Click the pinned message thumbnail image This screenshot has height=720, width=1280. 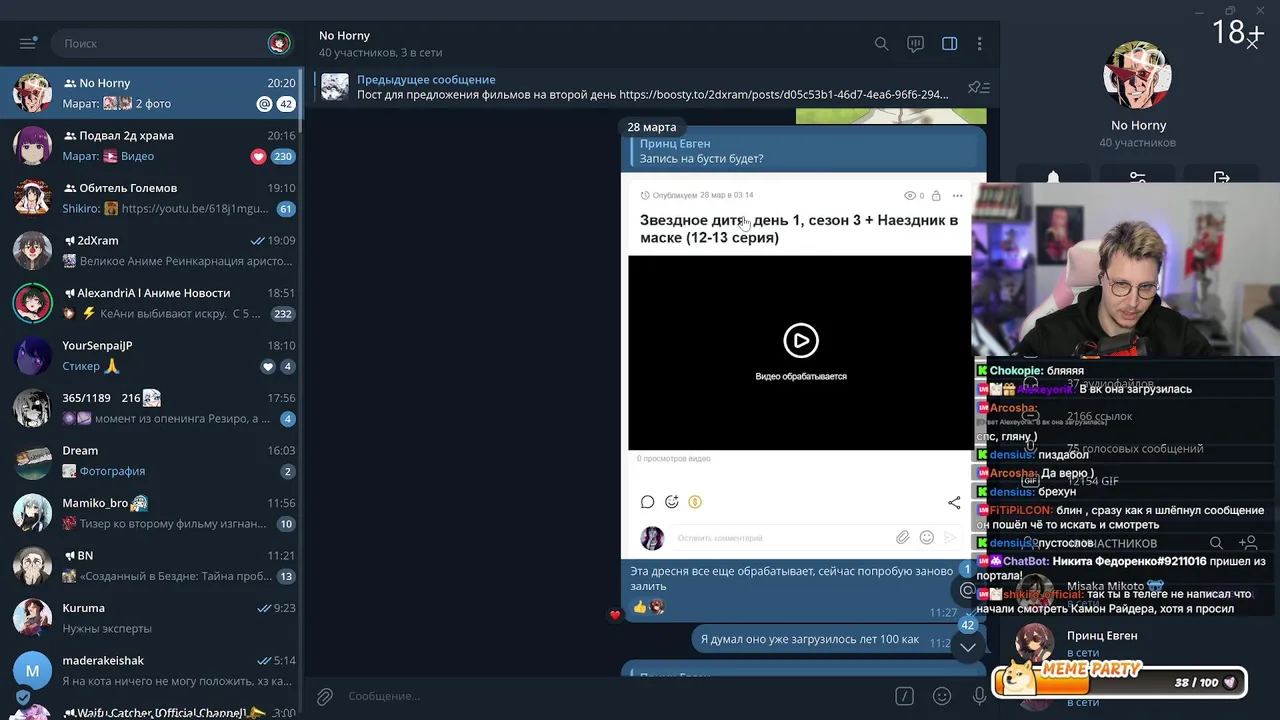tap(335, 87)
